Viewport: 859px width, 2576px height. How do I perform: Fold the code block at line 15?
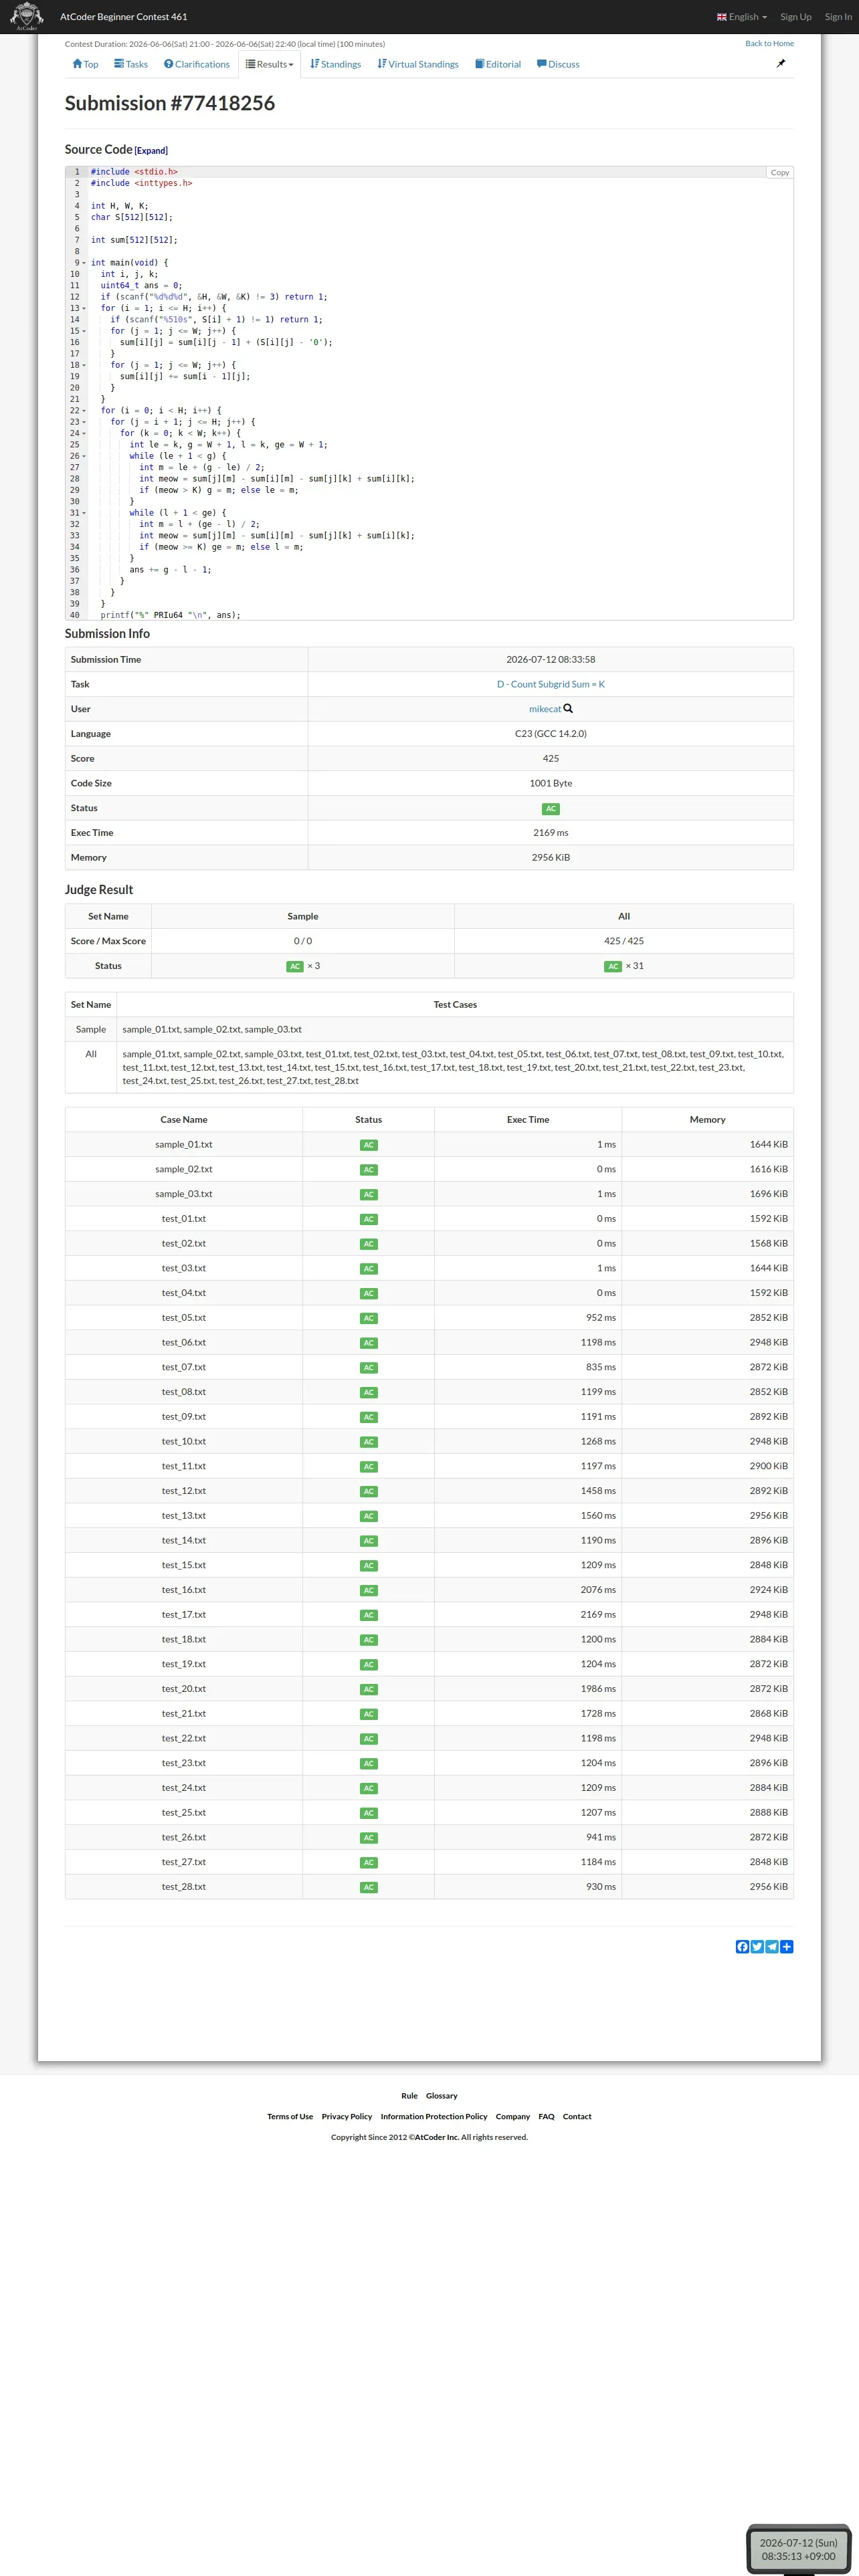tap(84, 331)
